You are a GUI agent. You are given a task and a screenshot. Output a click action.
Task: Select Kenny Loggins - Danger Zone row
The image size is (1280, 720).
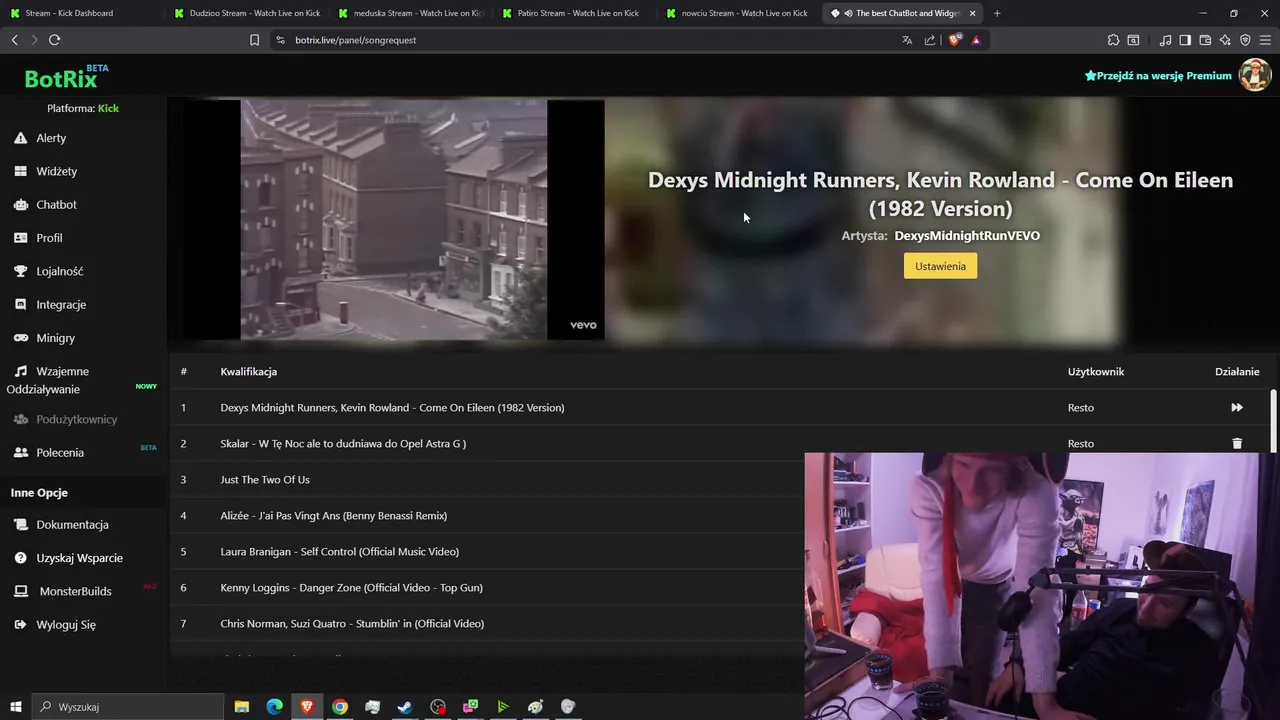point(486,587)
